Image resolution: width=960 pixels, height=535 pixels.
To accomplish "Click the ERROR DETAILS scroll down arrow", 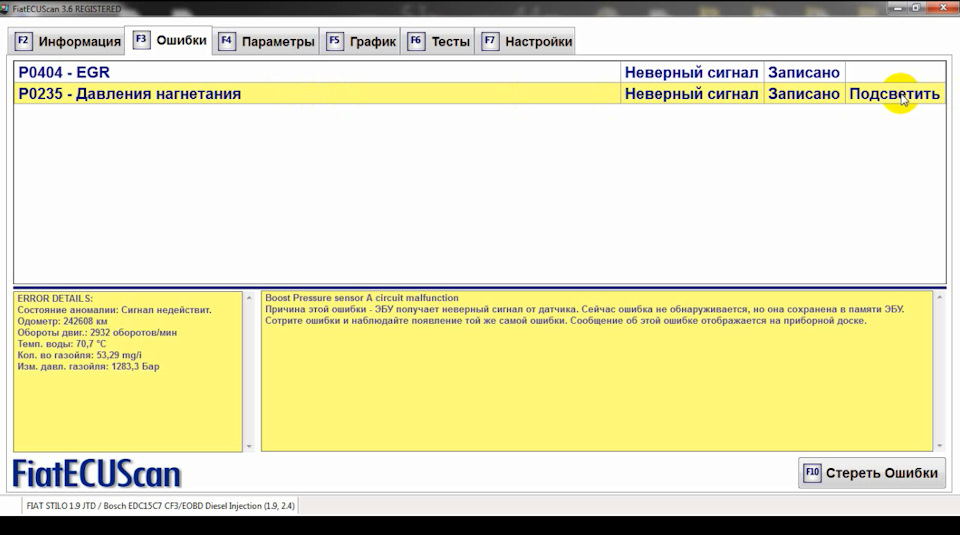I will [x=249, y=446].
